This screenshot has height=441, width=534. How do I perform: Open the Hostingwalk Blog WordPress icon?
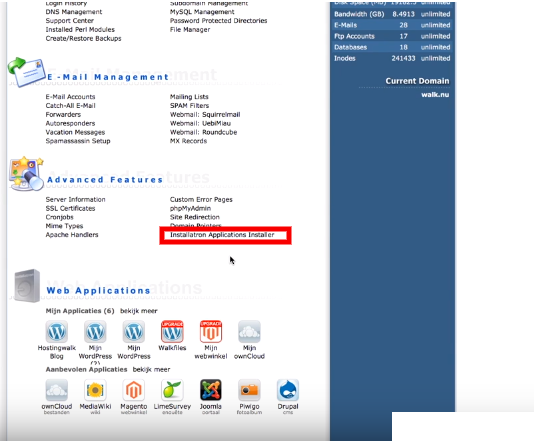[57, 332]
